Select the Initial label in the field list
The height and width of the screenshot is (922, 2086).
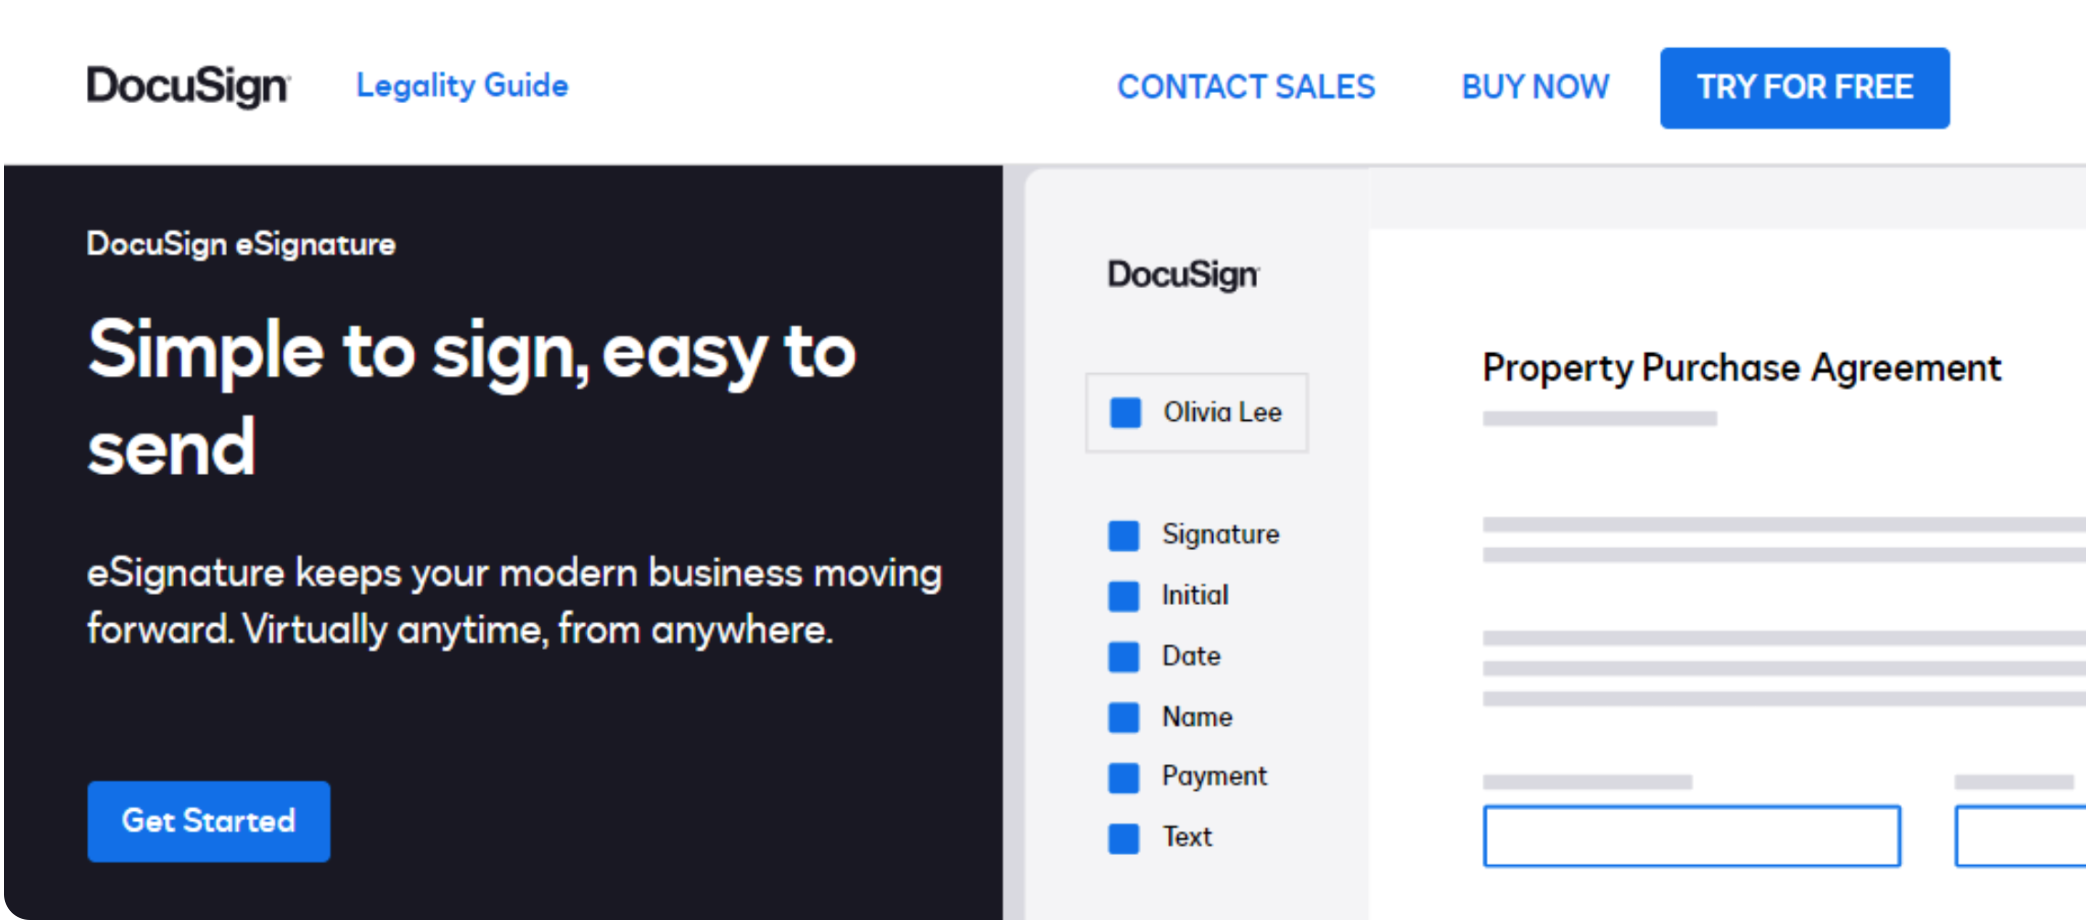[1195, 595]
